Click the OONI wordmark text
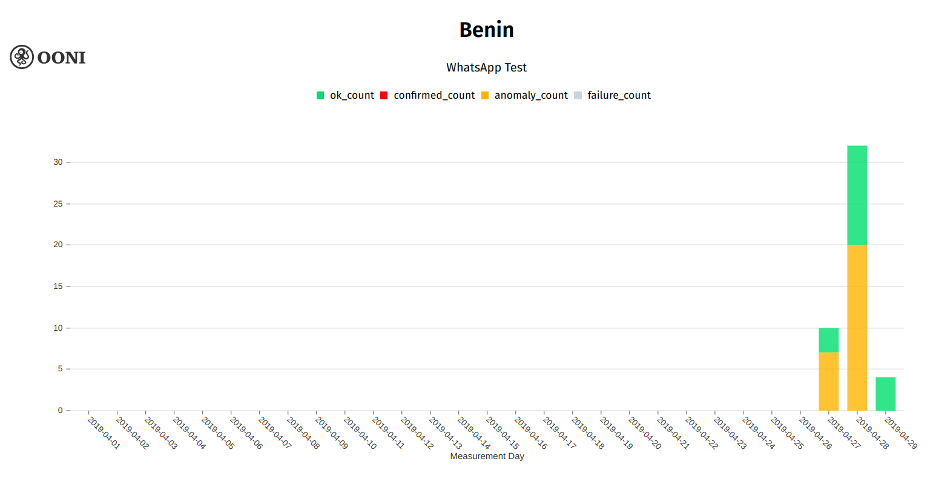The image size is (936, 490). point(61,58)
